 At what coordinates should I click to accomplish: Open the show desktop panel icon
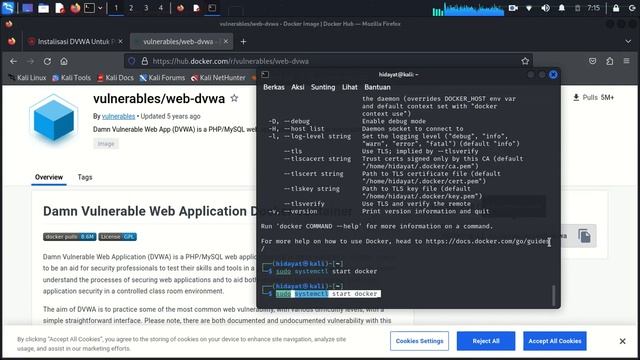pyautogui.click(x=27, y=8)
